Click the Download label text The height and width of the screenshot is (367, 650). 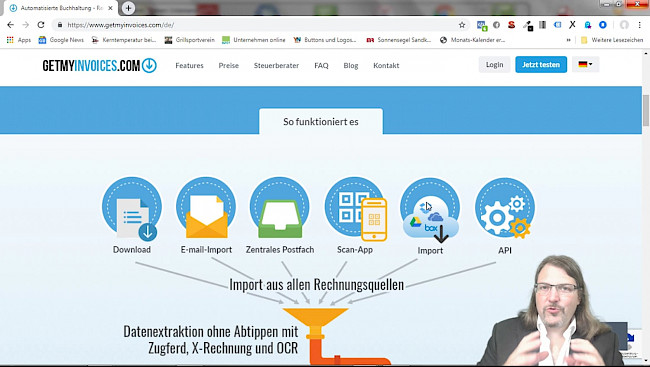coord(132,250)
